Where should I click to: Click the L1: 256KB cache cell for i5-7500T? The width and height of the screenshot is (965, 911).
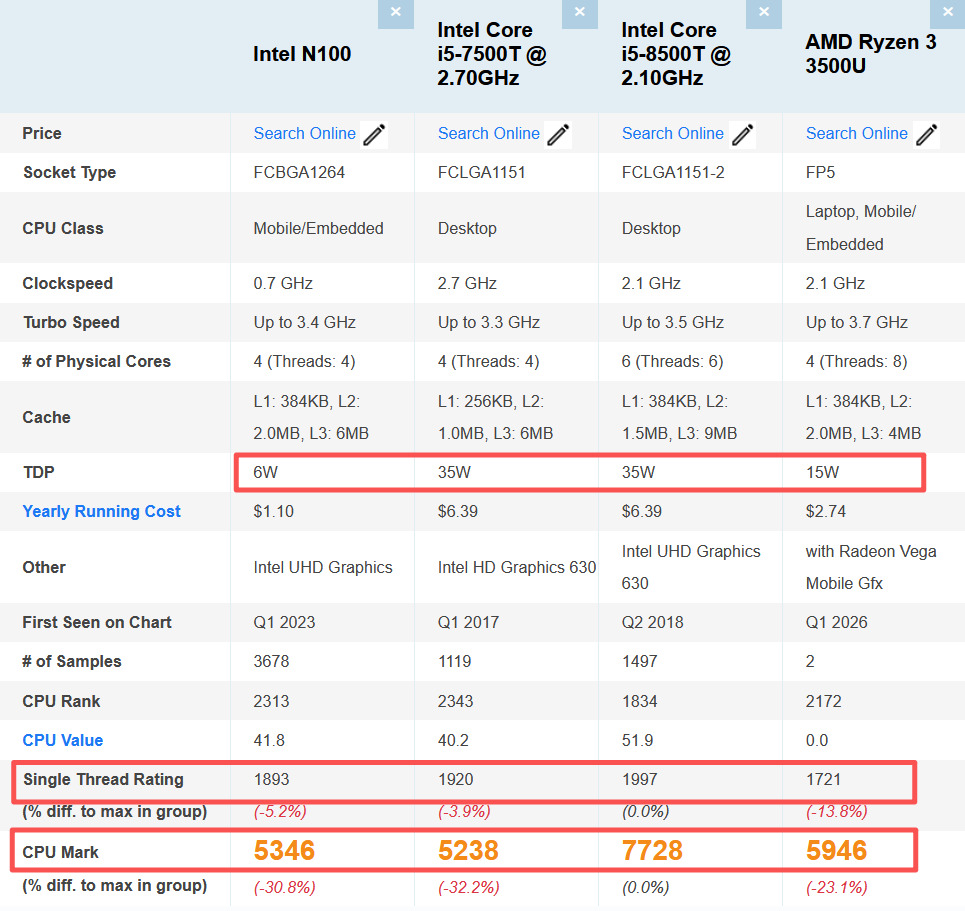click(495, 417)
